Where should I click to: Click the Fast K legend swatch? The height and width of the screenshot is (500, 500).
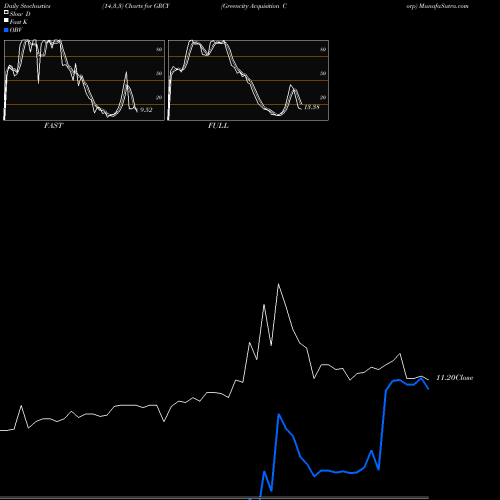[x=6, y=20]
